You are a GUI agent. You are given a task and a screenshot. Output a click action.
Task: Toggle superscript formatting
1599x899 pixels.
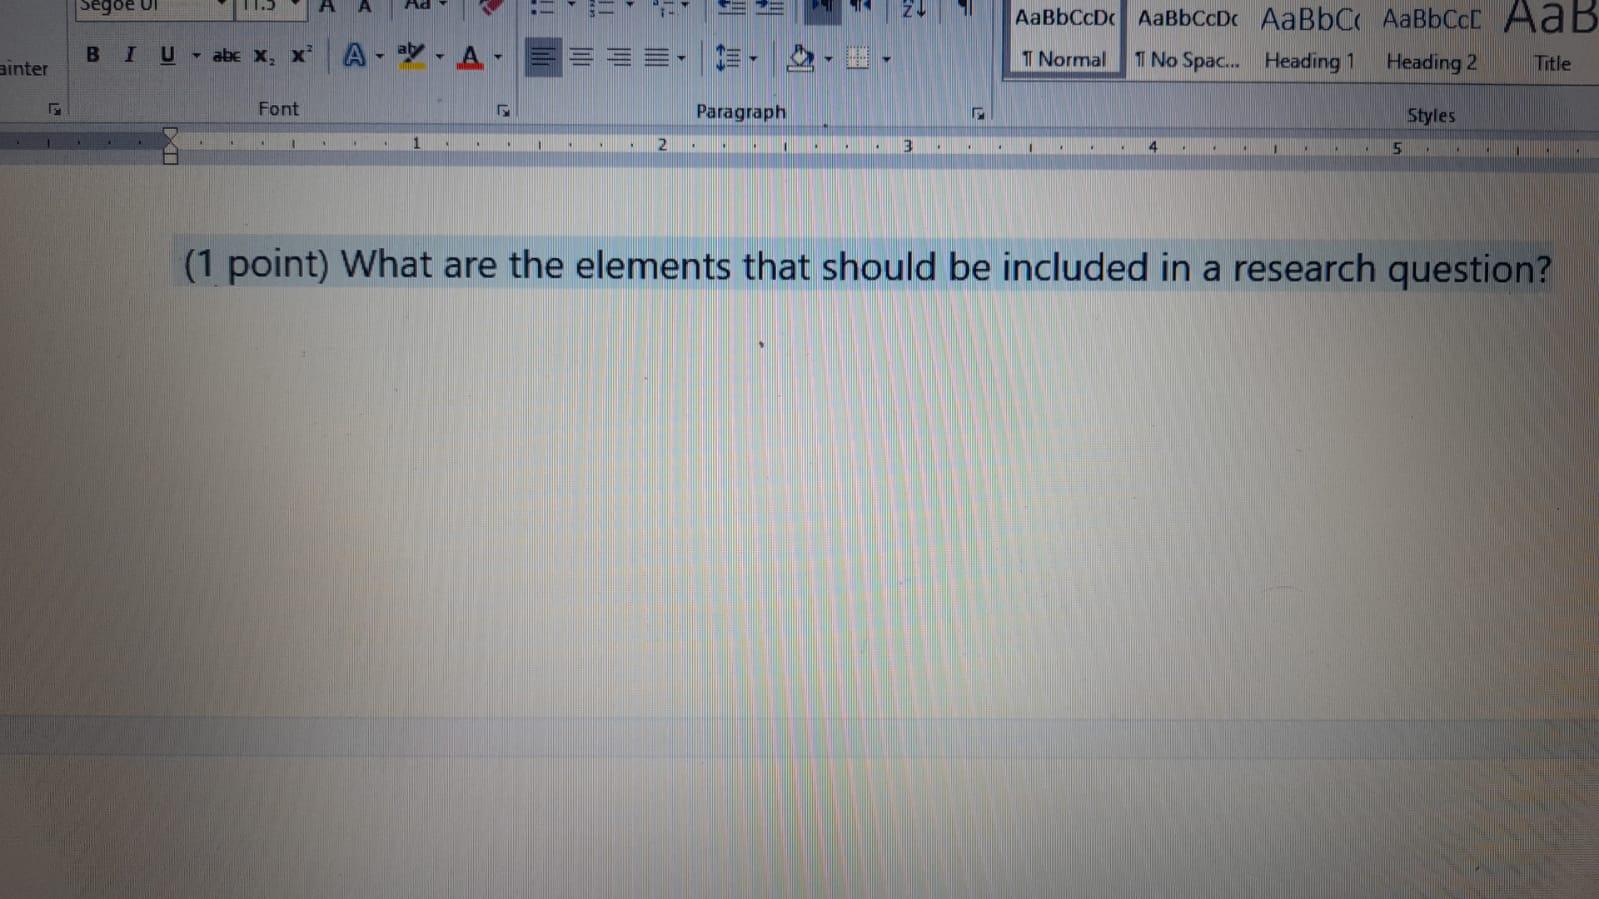tap(301, 55)
